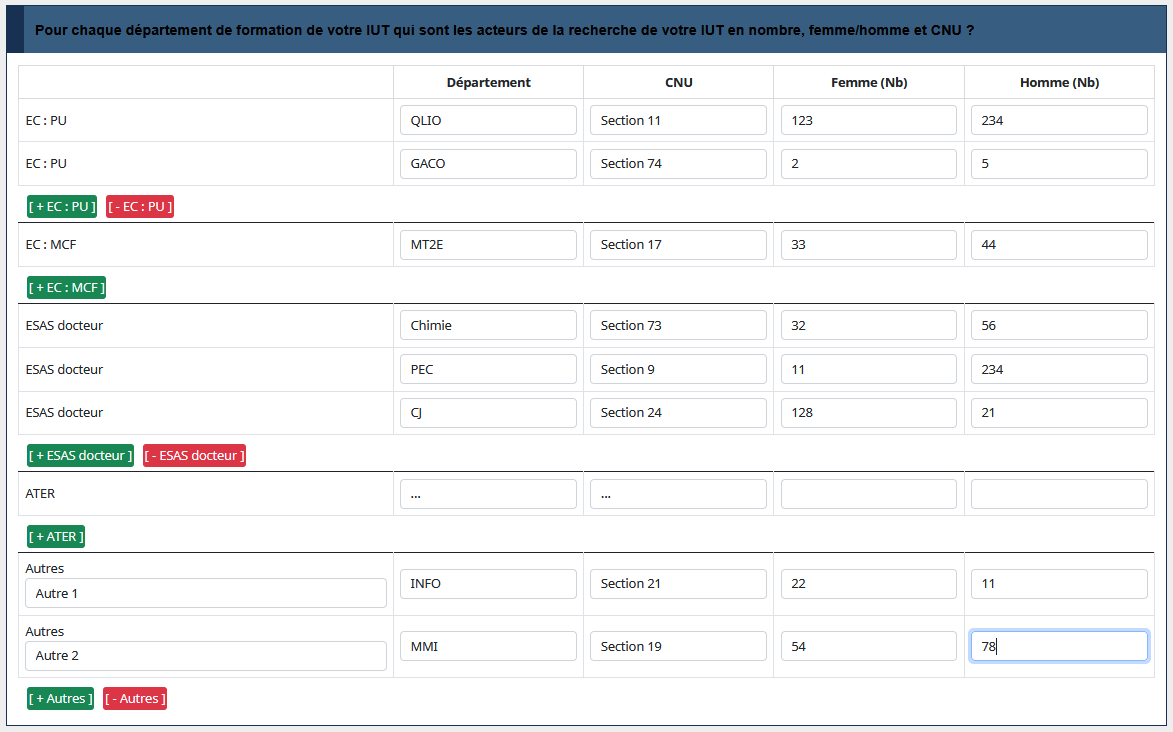The width and height of the screenshot is (1173, 732).
Task: Click the [ + ATER ] button
Action: [x=56, y=537]
